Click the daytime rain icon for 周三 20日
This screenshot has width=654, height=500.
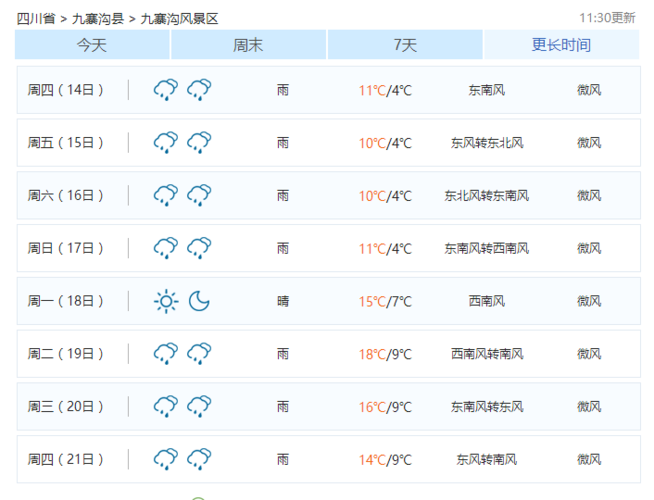coord(166,407)
